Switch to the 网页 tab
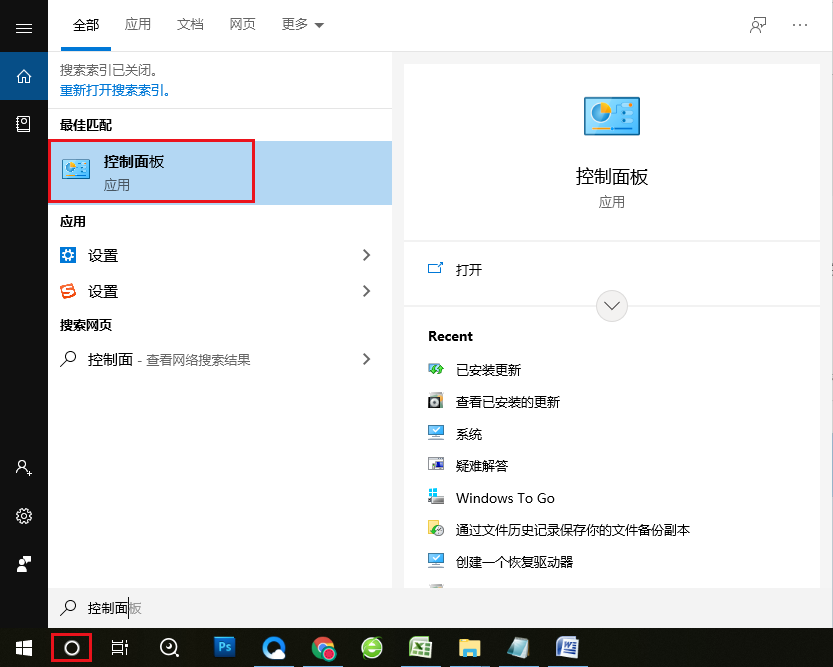Image resolution: width=833 pixels, height=667 pixels. [242, 24]
